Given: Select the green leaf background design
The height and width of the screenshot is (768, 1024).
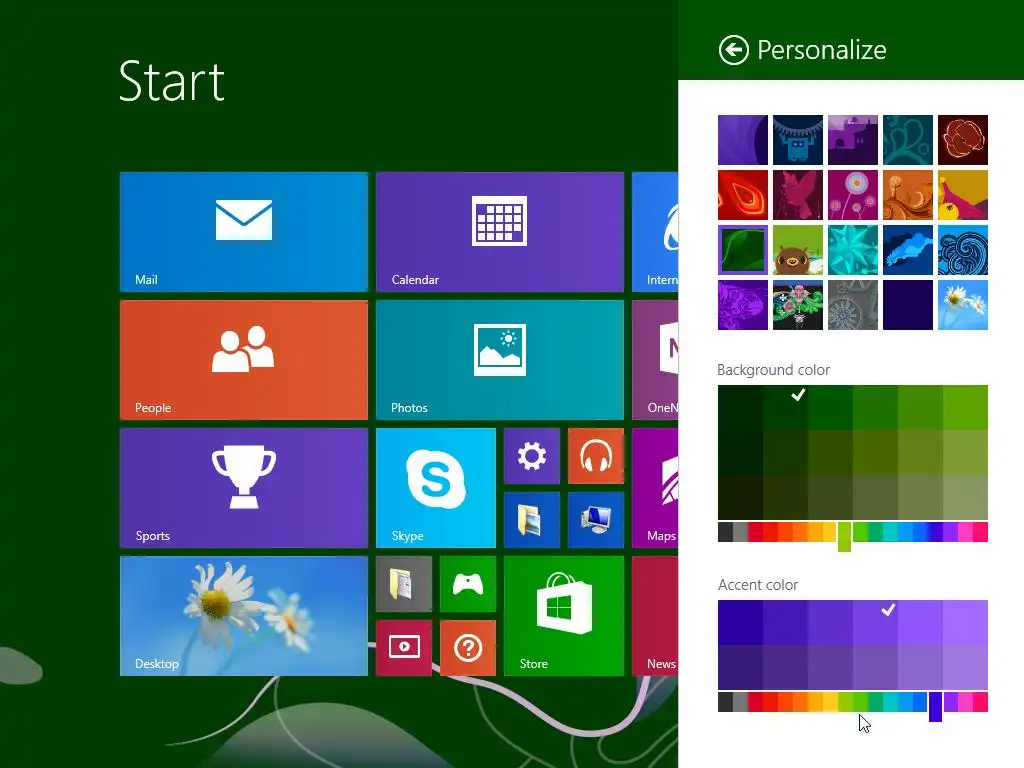Looking at the screenshot, I should pos(743,250).
